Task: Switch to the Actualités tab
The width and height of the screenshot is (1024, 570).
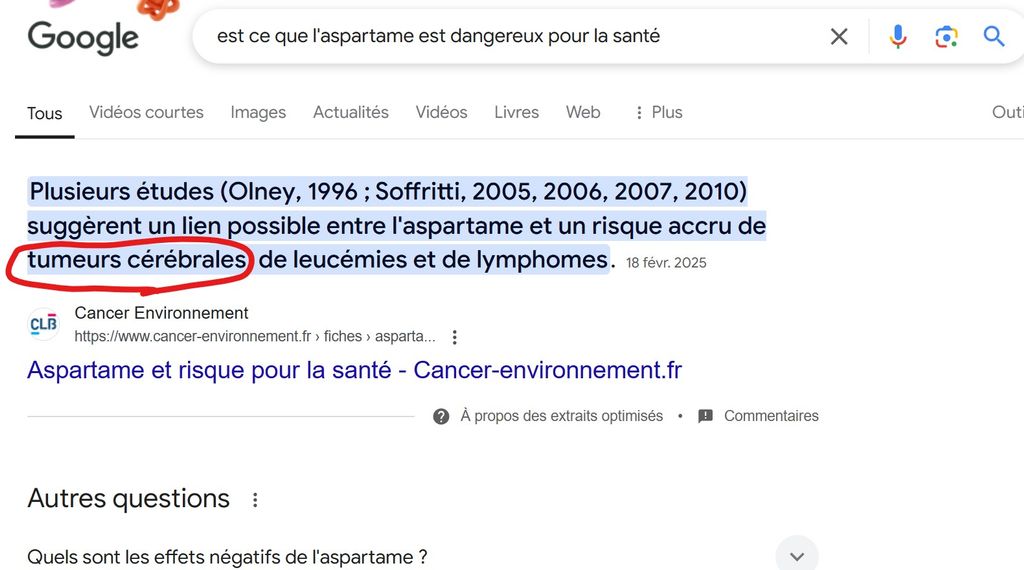Action: [351, 112]
